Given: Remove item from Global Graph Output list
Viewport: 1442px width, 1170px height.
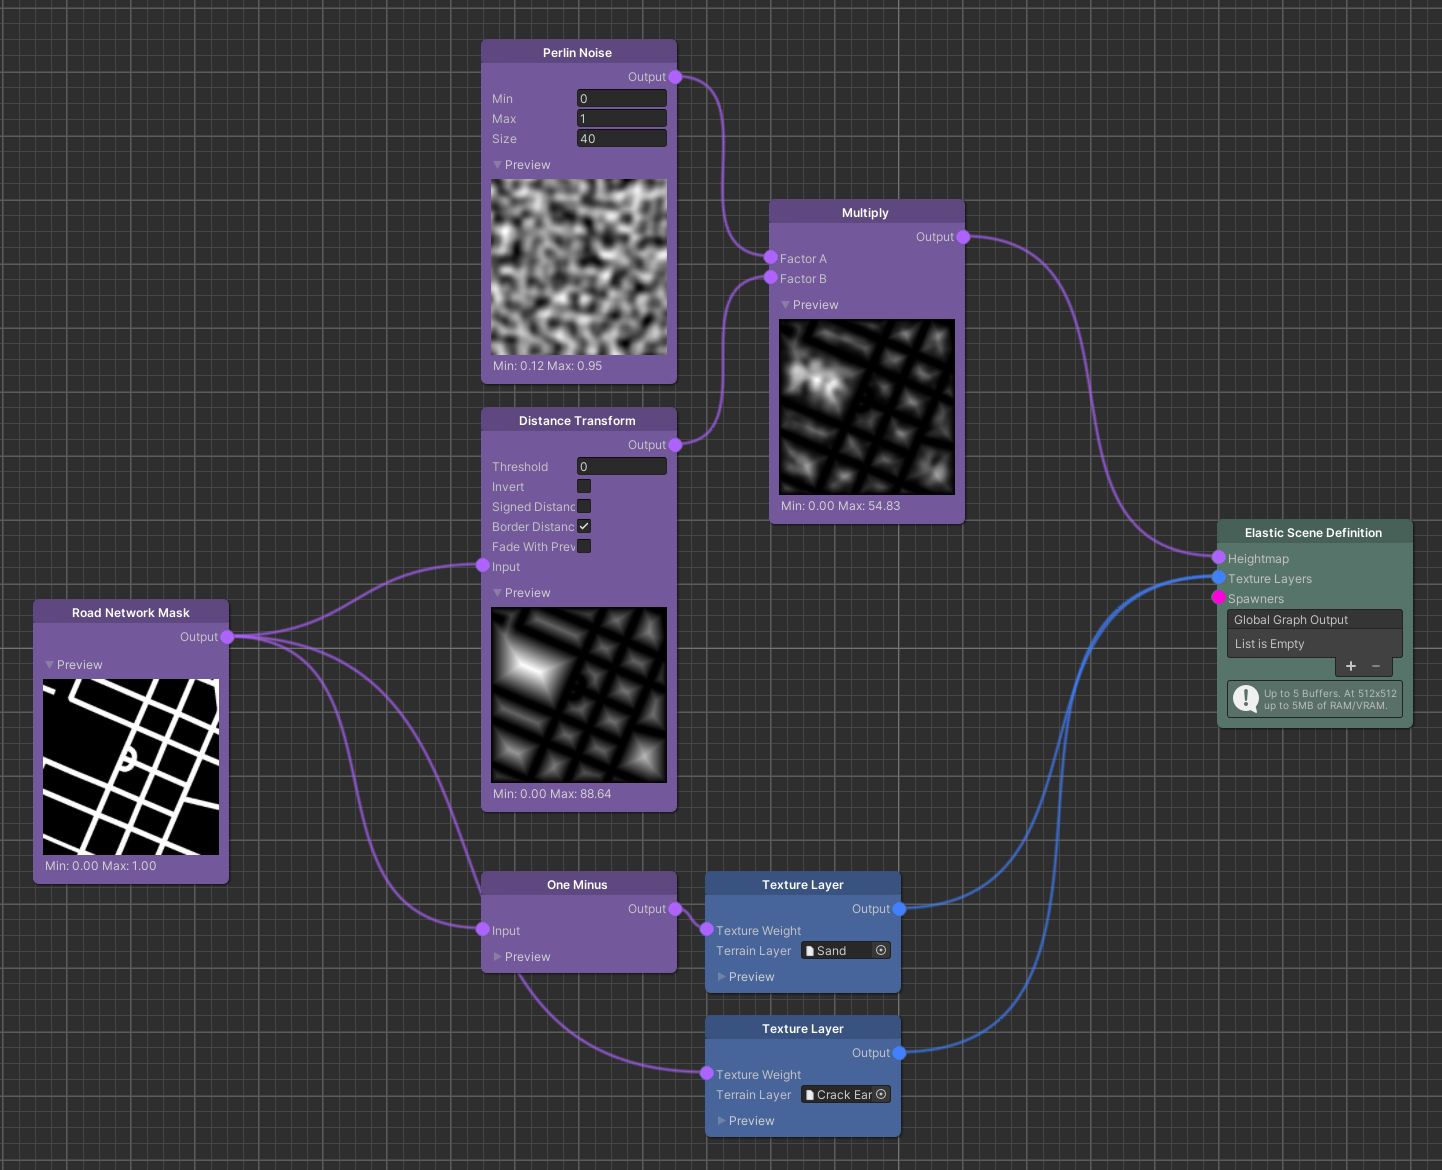Looking at the screenshot, I should [1376, 666].
